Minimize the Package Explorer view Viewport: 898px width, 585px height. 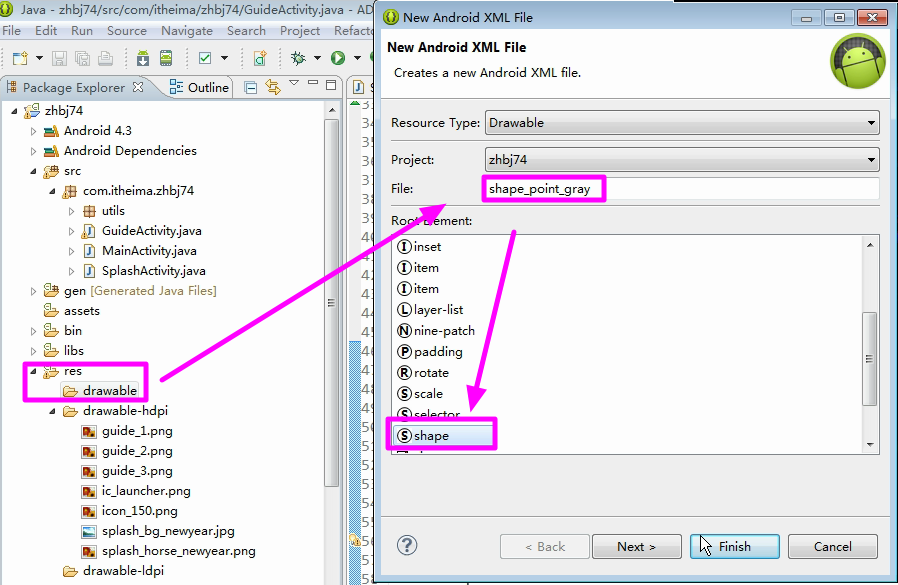click(313, 84)
